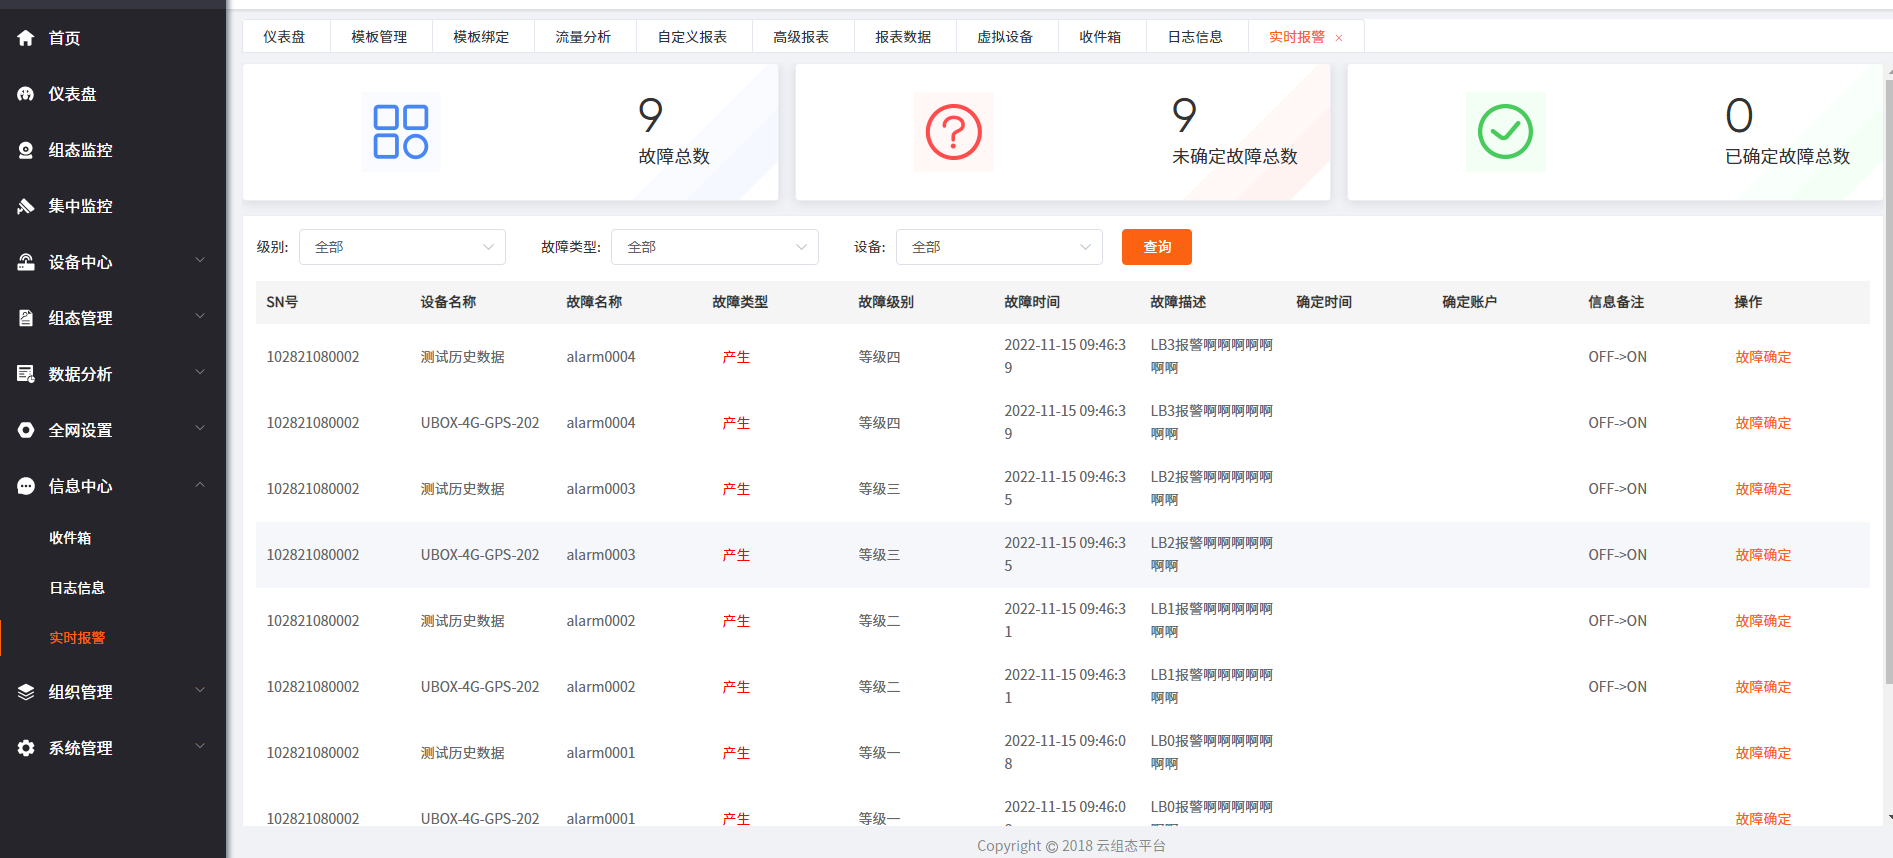This screenshot has width=1893, height=858.
Task: Expand the 组织管理 menu chevron
Action: coord(200,690)
